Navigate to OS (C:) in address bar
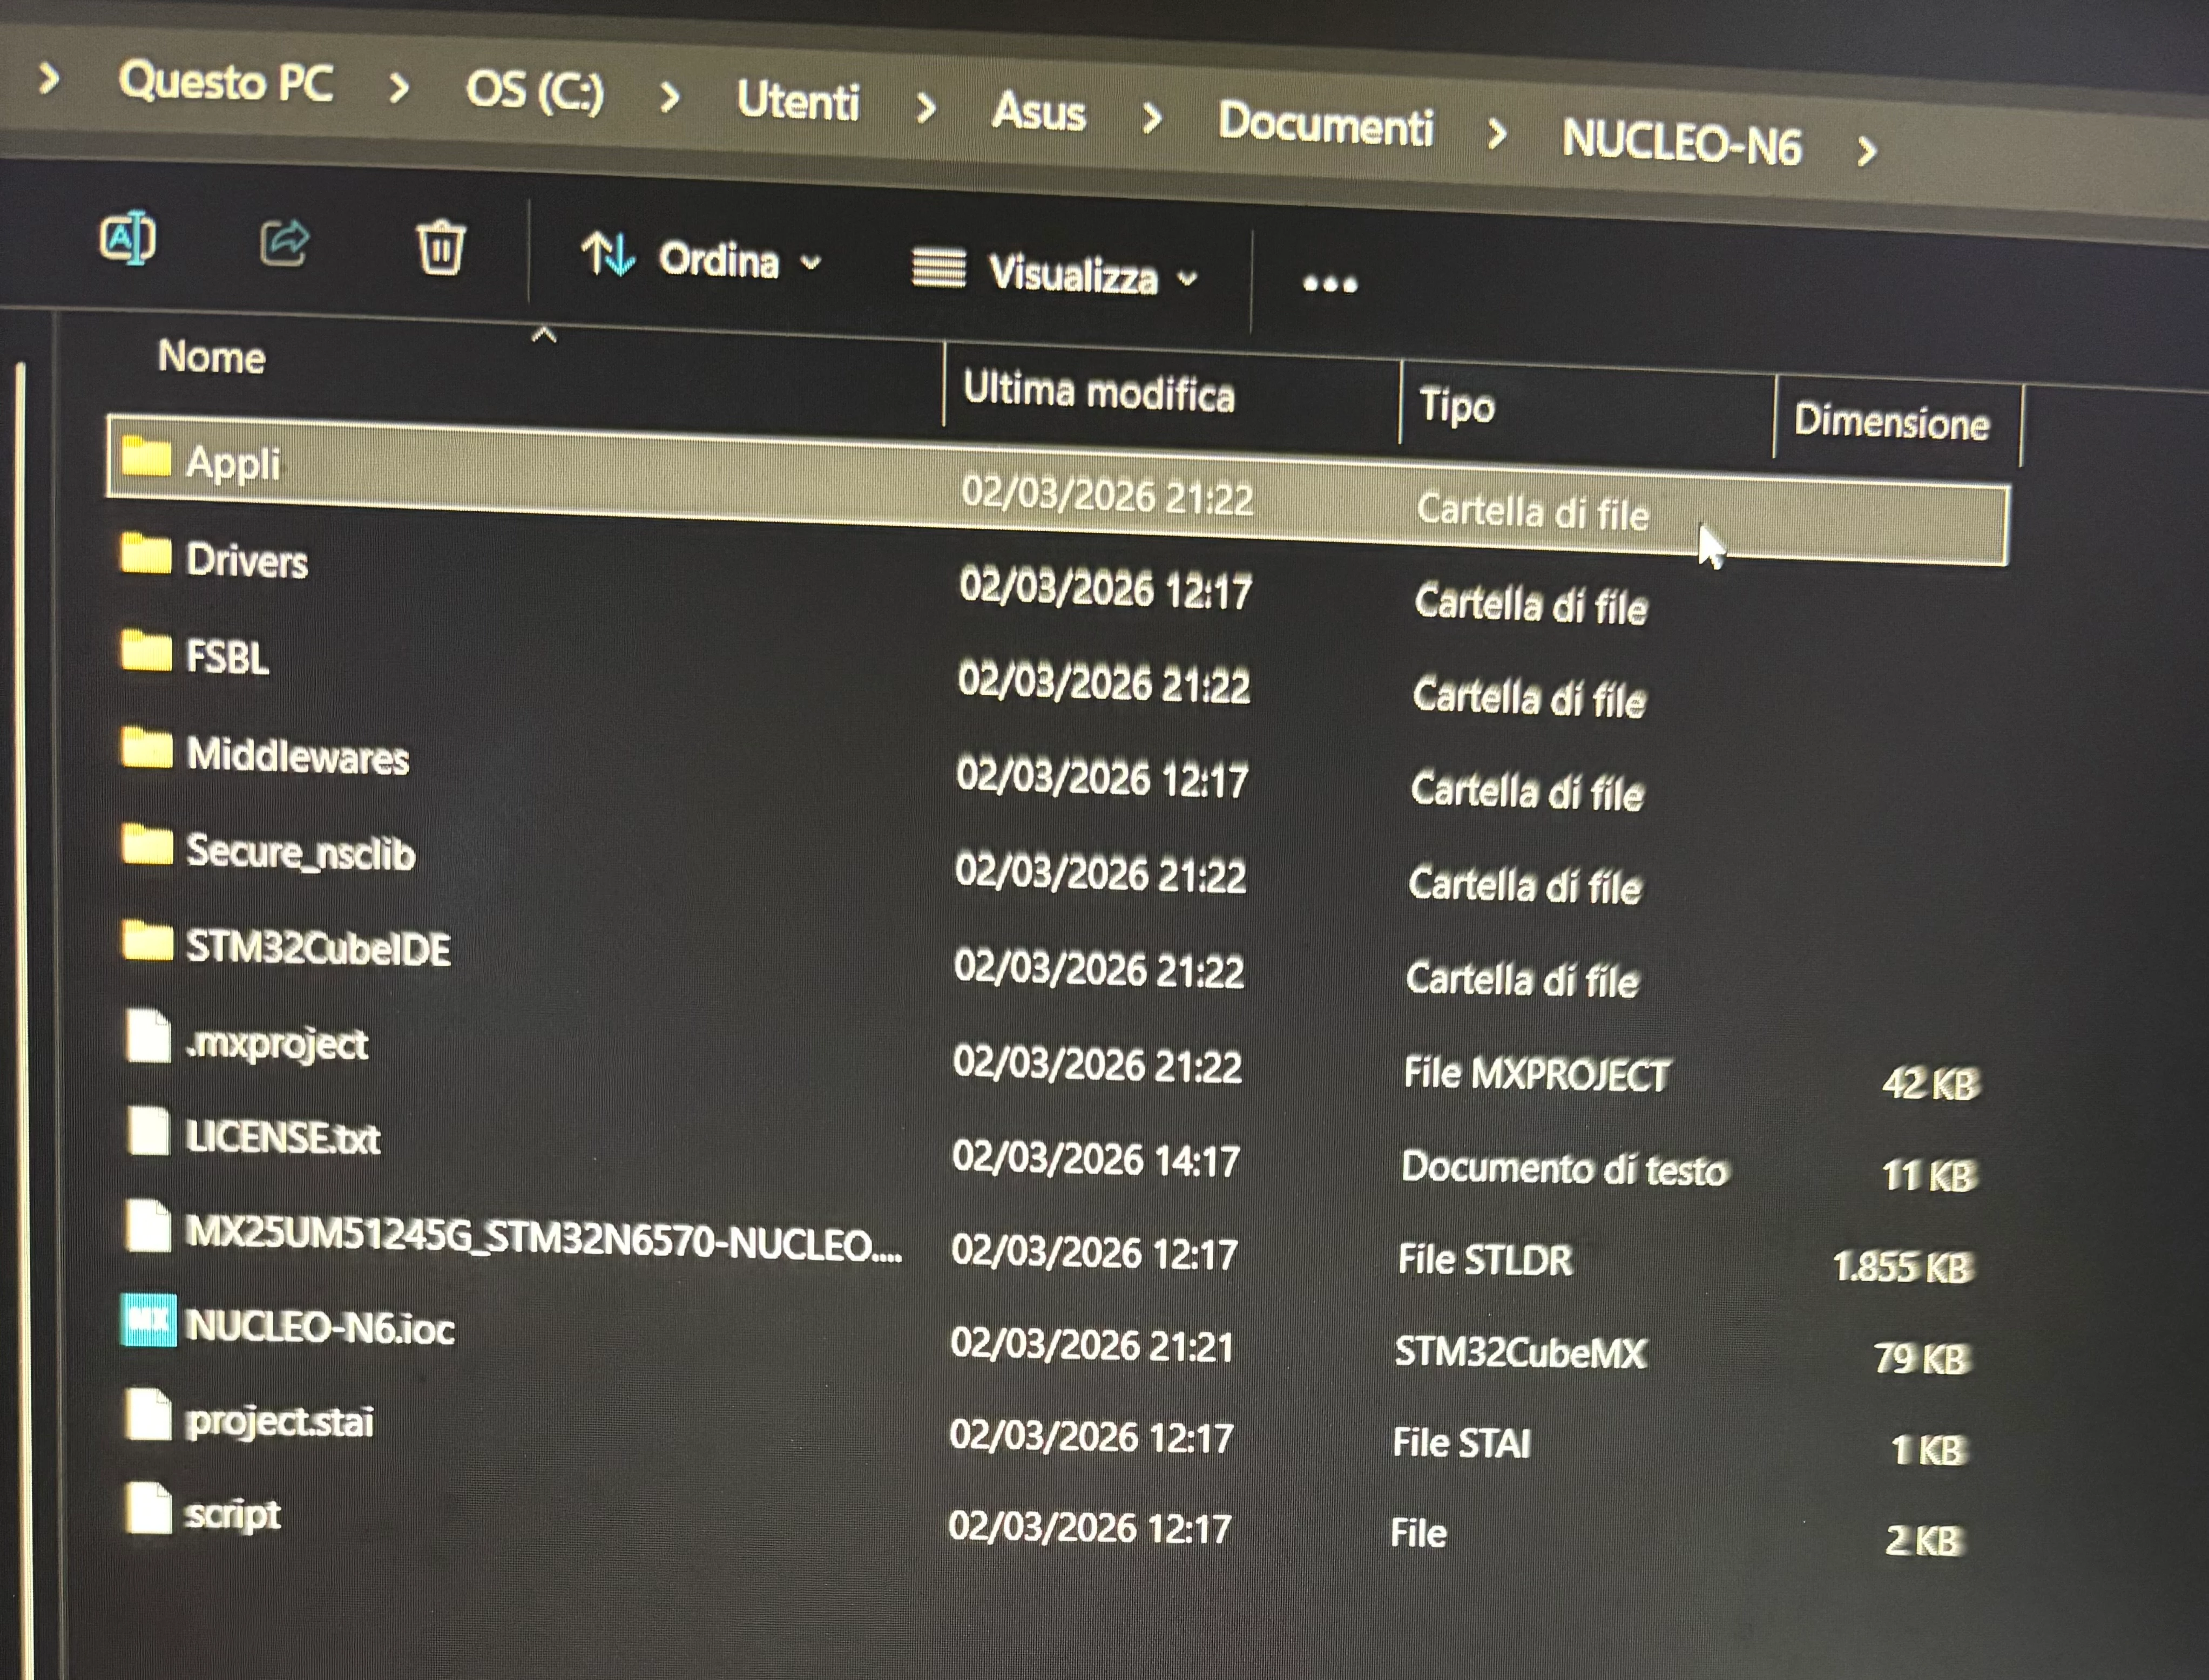The width and height of the screenshot is (2209, 1680). pos(535,91)
